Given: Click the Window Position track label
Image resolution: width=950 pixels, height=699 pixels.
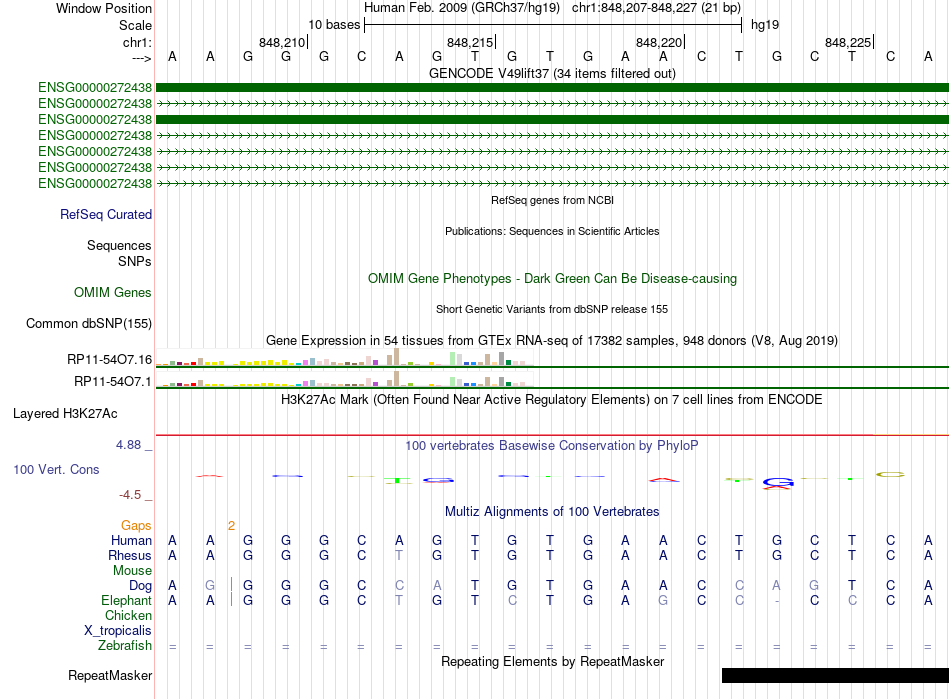Looking at the screenshot, I should point(104,8).
